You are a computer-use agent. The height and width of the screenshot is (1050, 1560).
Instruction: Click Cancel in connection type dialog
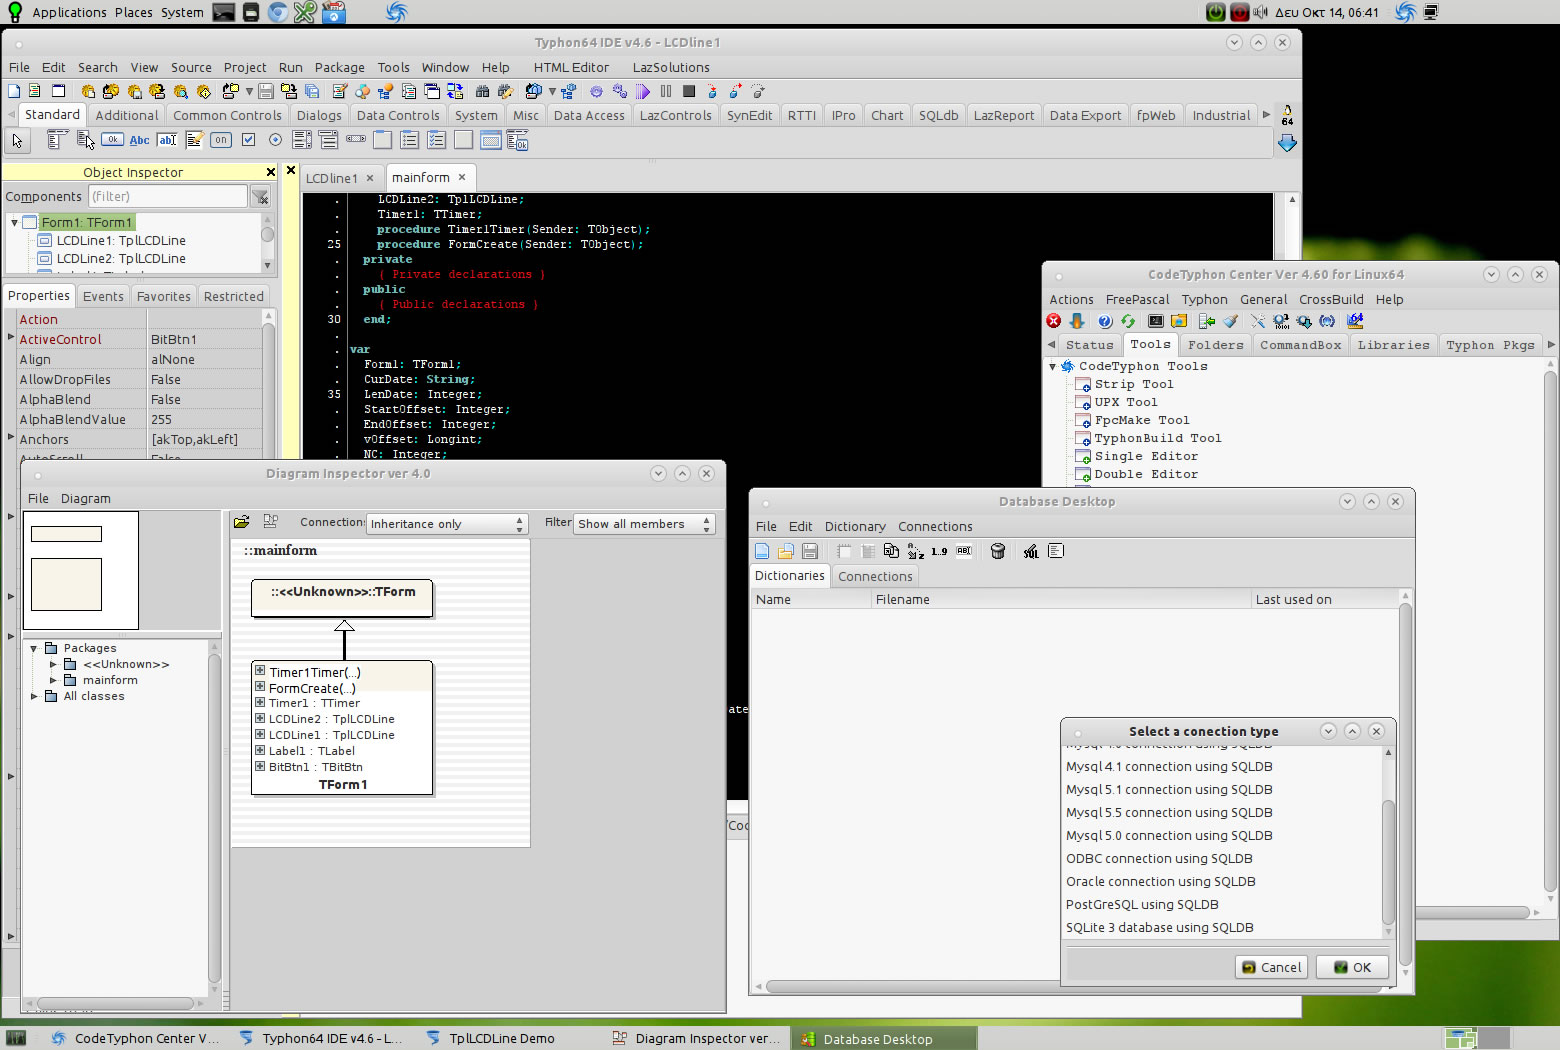tap(1271, 967)
